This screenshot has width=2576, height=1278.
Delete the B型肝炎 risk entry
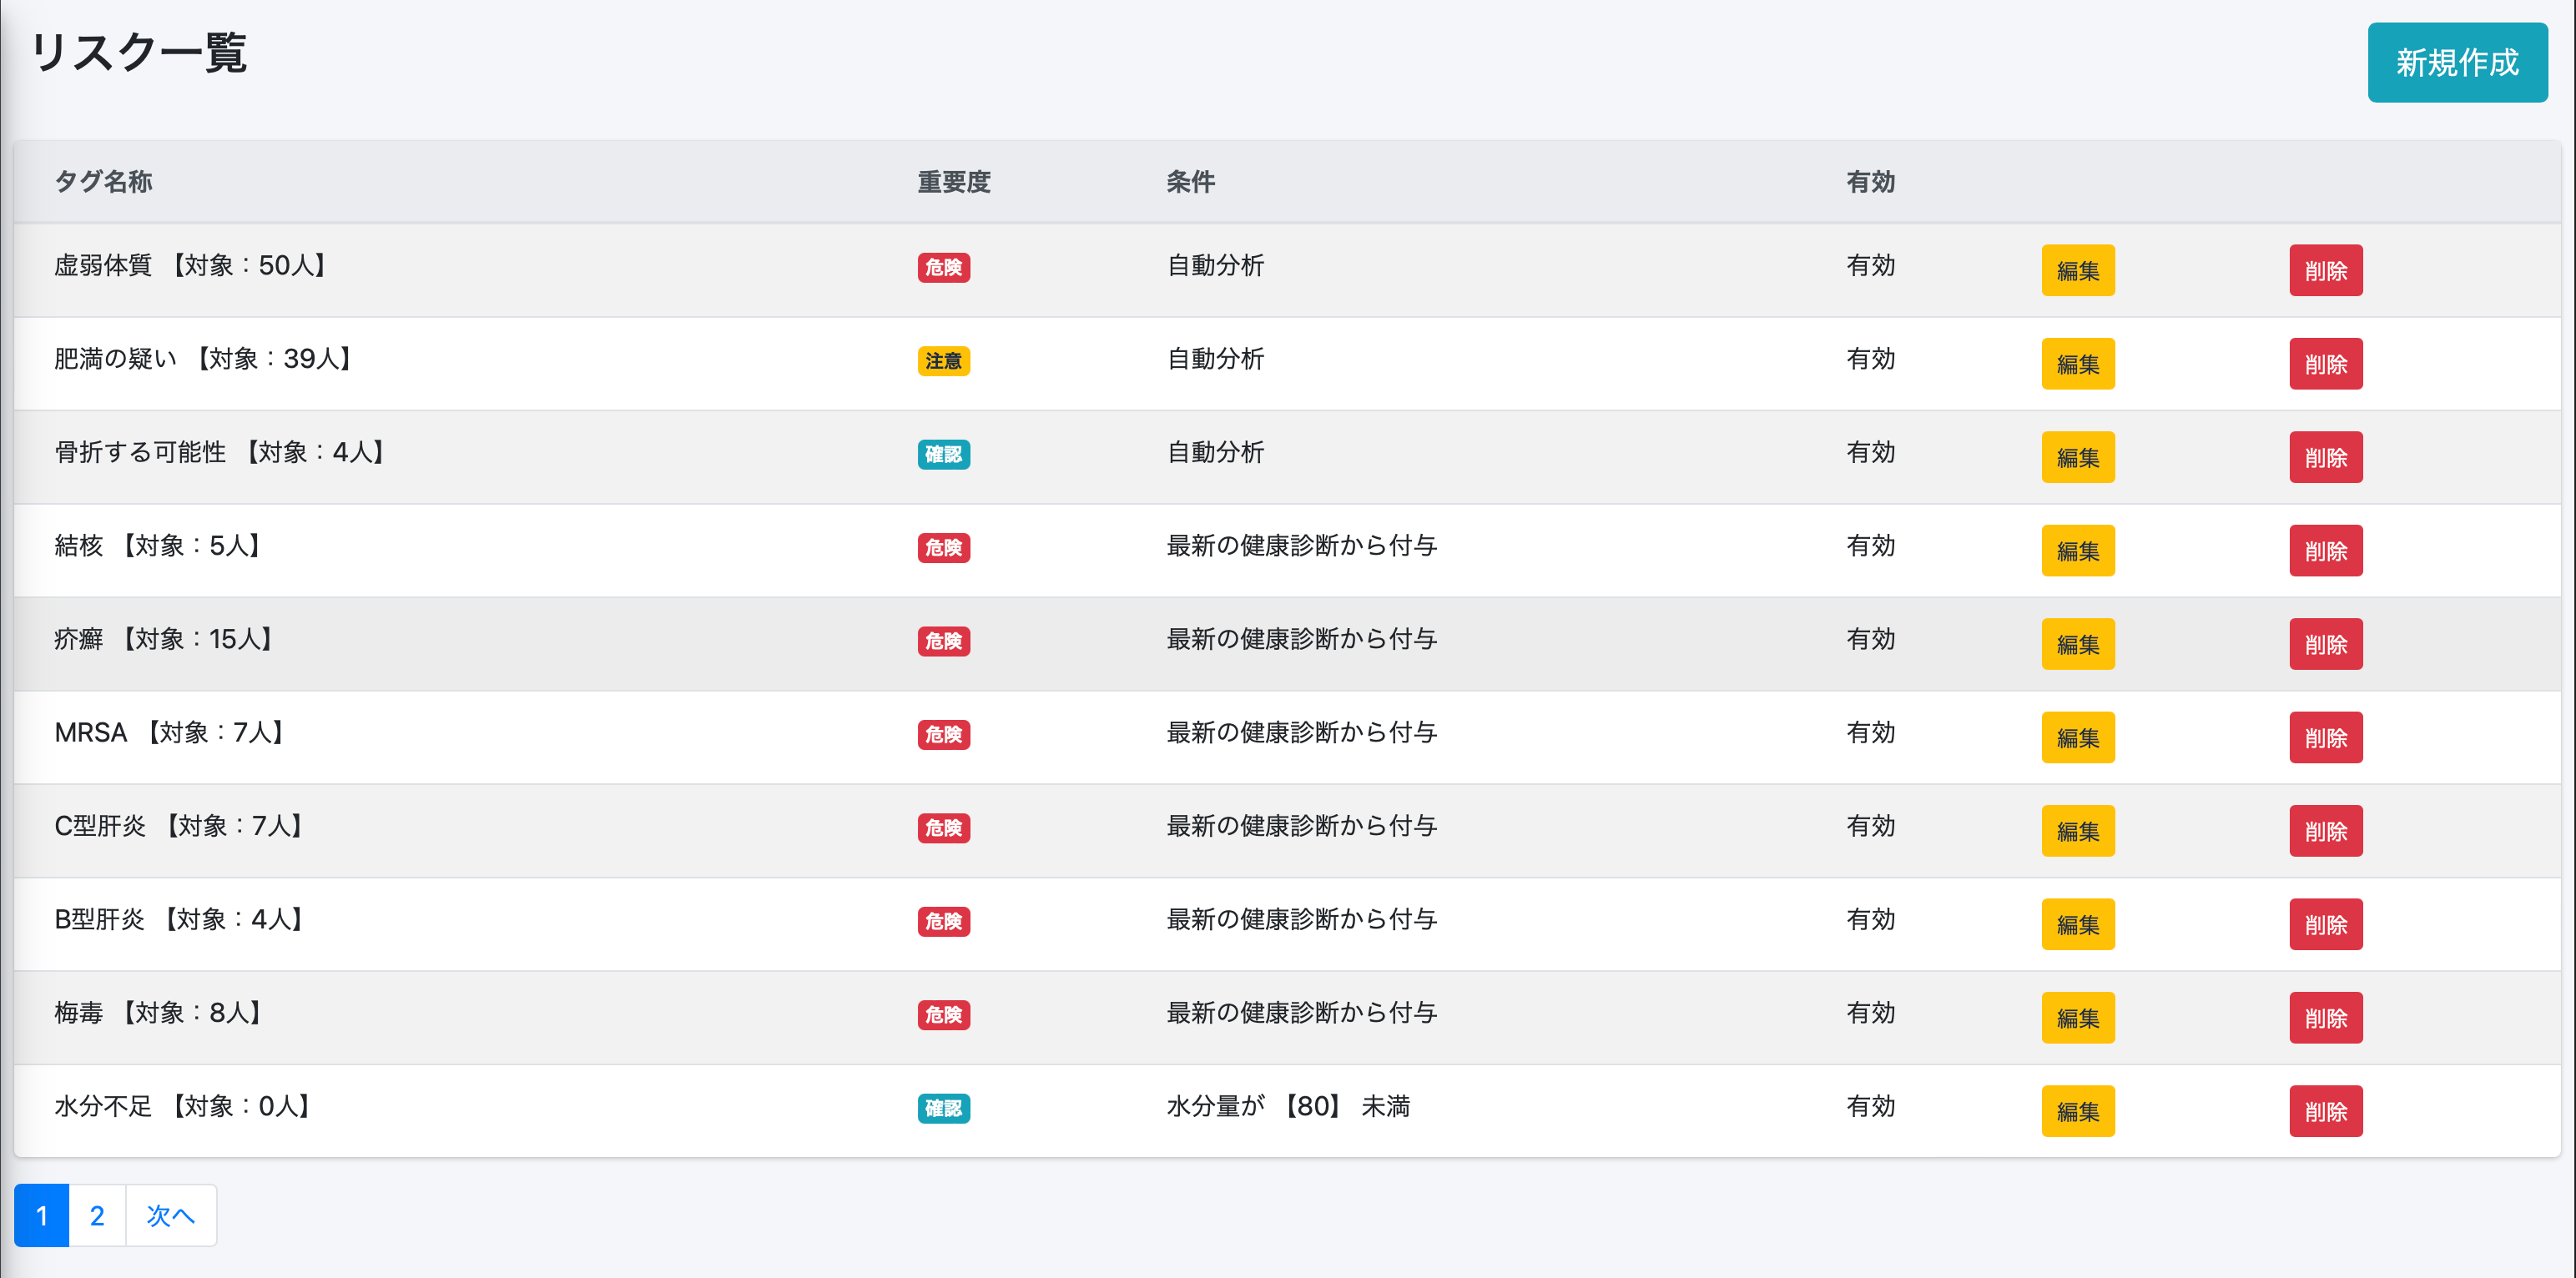(2325, 924)
